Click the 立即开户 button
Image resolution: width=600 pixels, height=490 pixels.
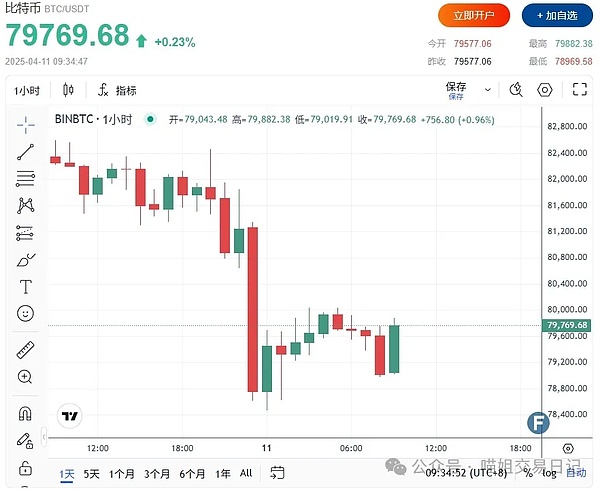click(x=474, y=15)
